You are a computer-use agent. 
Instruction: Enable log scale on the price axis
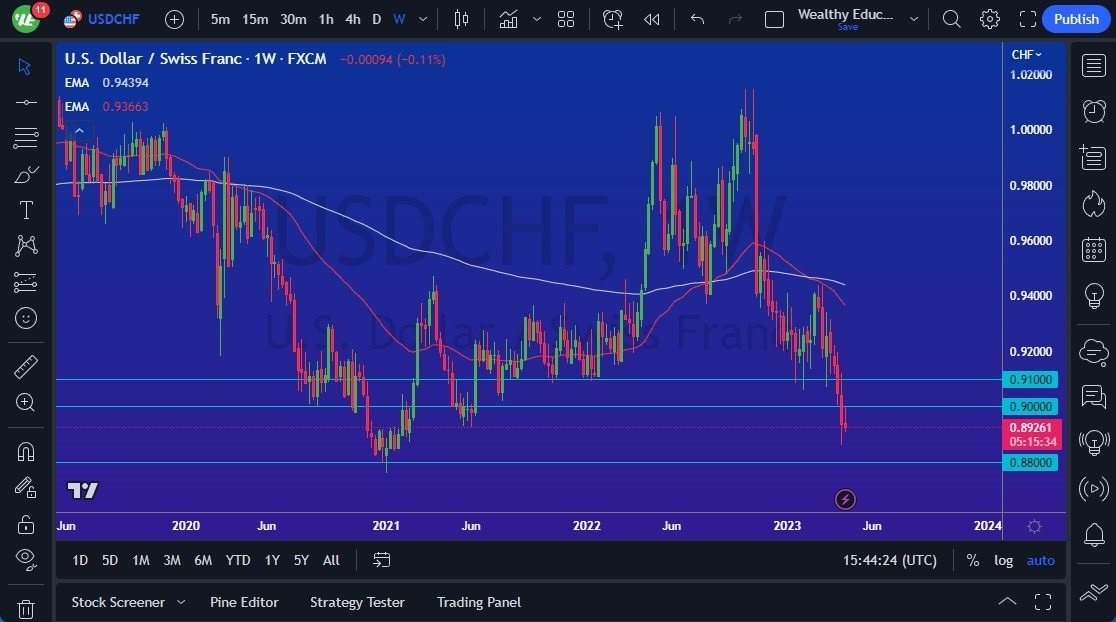[x=1003, y=560]
